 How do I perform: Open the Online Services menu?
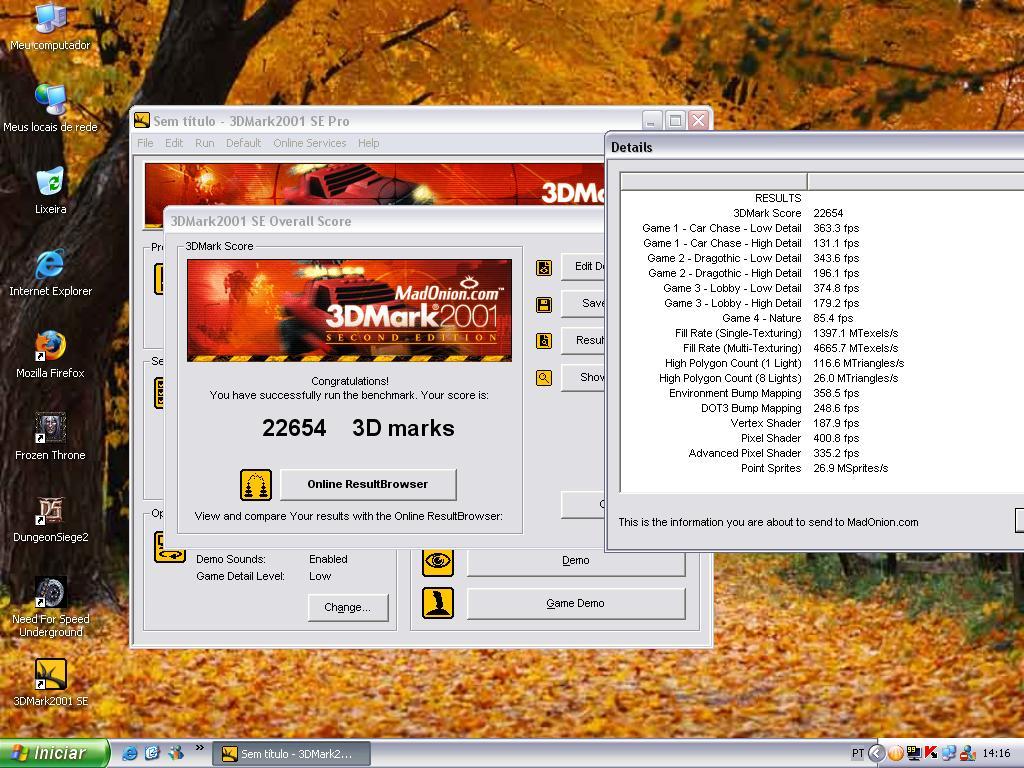(310, 143)
